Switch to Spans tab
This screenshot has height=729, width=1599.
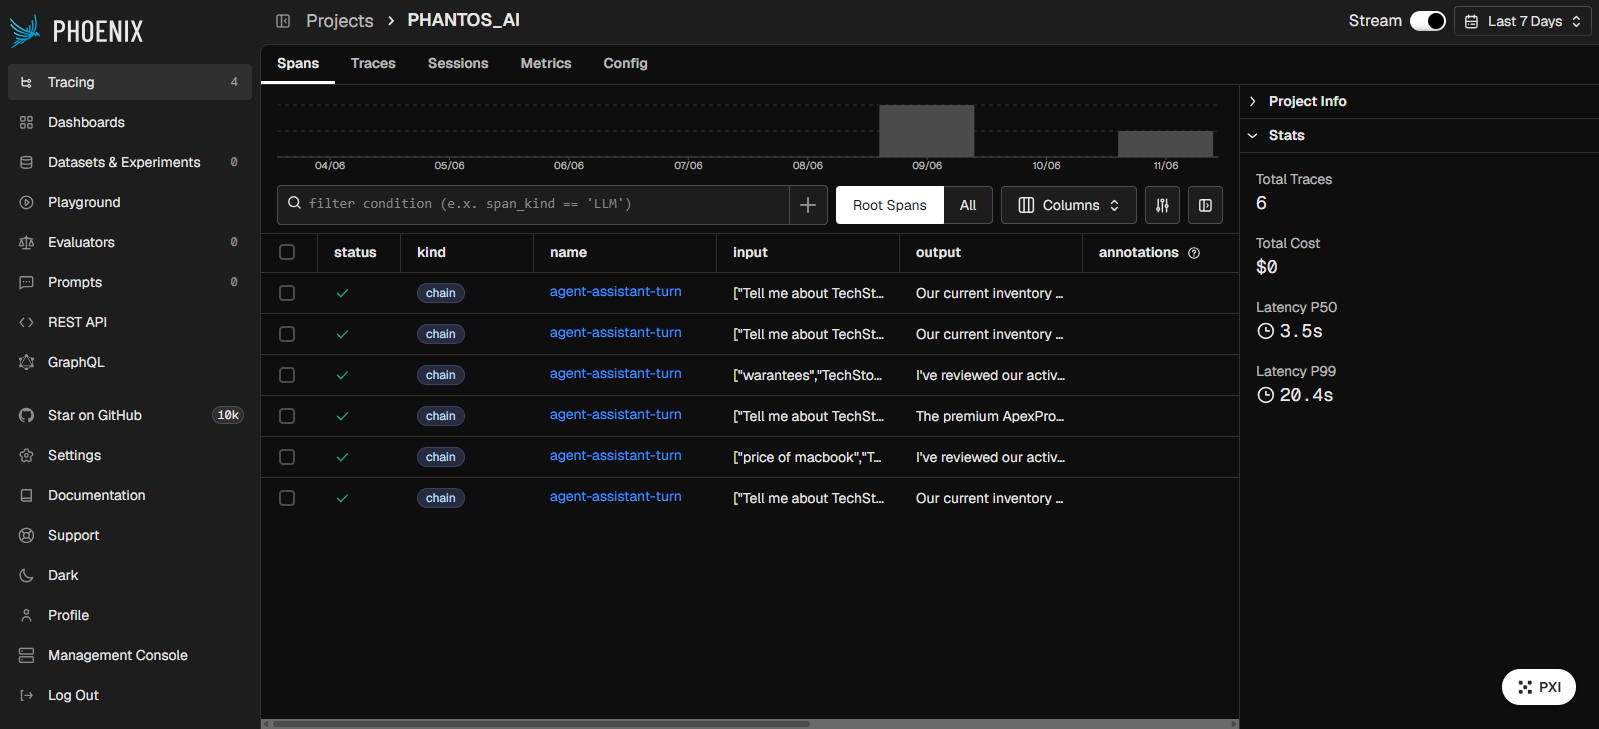click(298, 63)
